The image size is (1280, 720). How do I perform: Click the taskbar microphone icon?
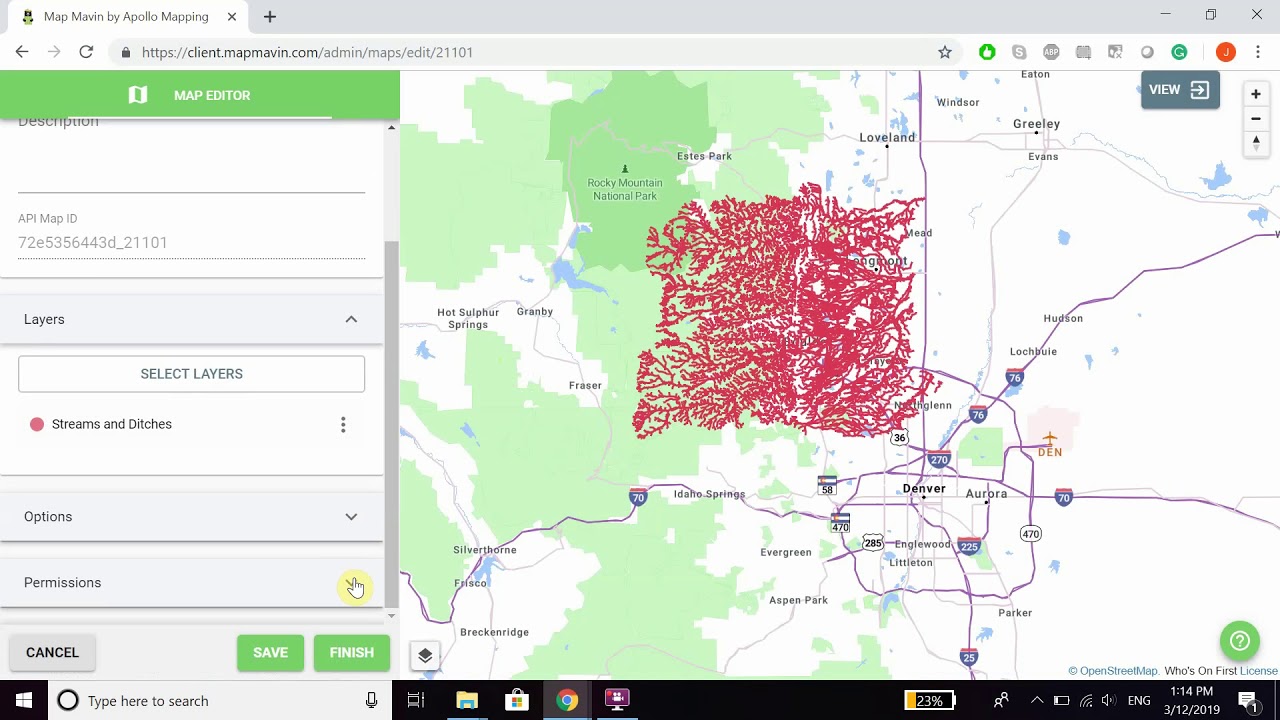[371, 700]
